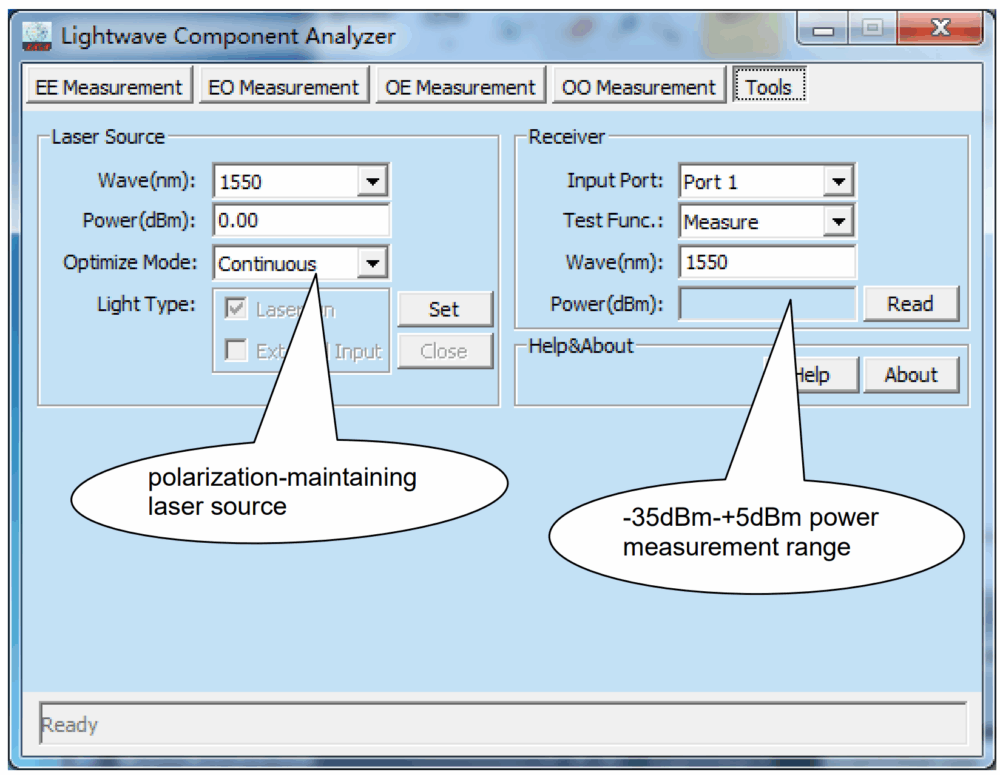1000x775 pixels.
Task: Go to the OO Measurement tab
Action: point(638,88)
